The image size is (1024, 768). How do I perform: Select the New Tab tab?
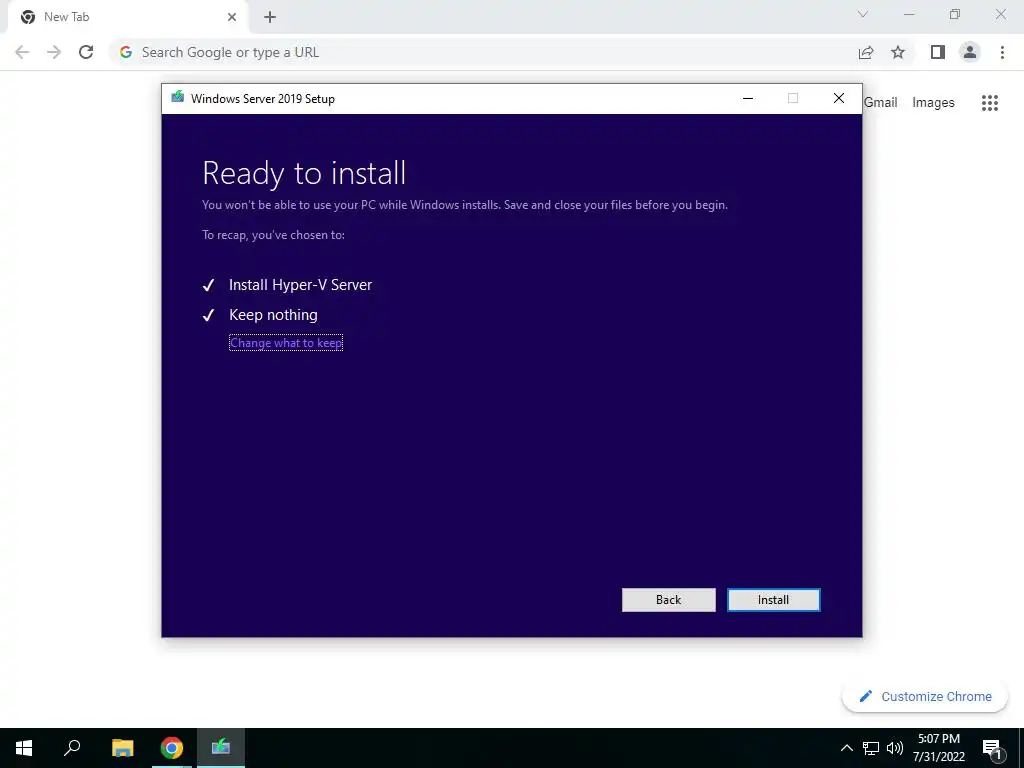point(127,17)
